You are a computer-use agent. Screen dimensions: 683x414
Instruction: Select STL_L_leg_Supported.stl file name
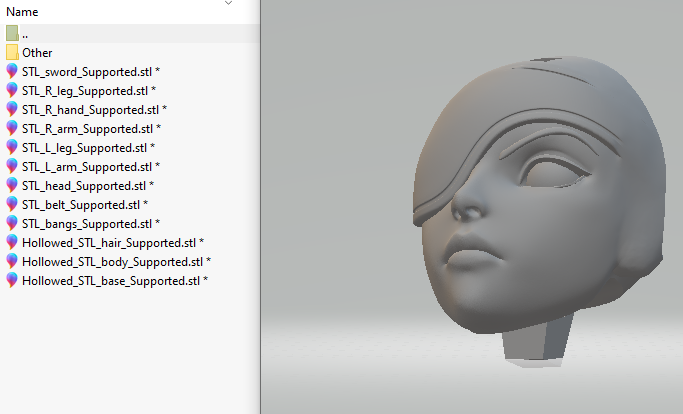[x=88, y=147]
